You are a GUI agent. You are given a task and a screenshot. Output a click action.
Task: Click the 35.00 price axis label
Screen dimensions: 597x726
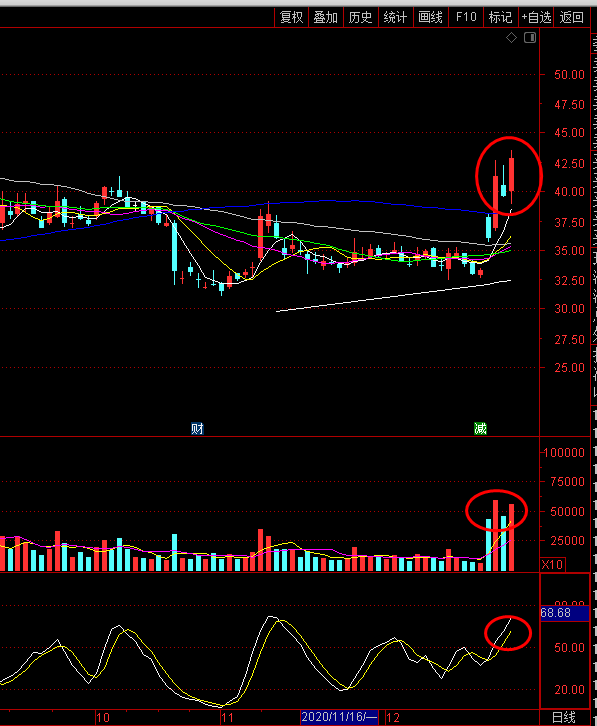tap(569, 250)
